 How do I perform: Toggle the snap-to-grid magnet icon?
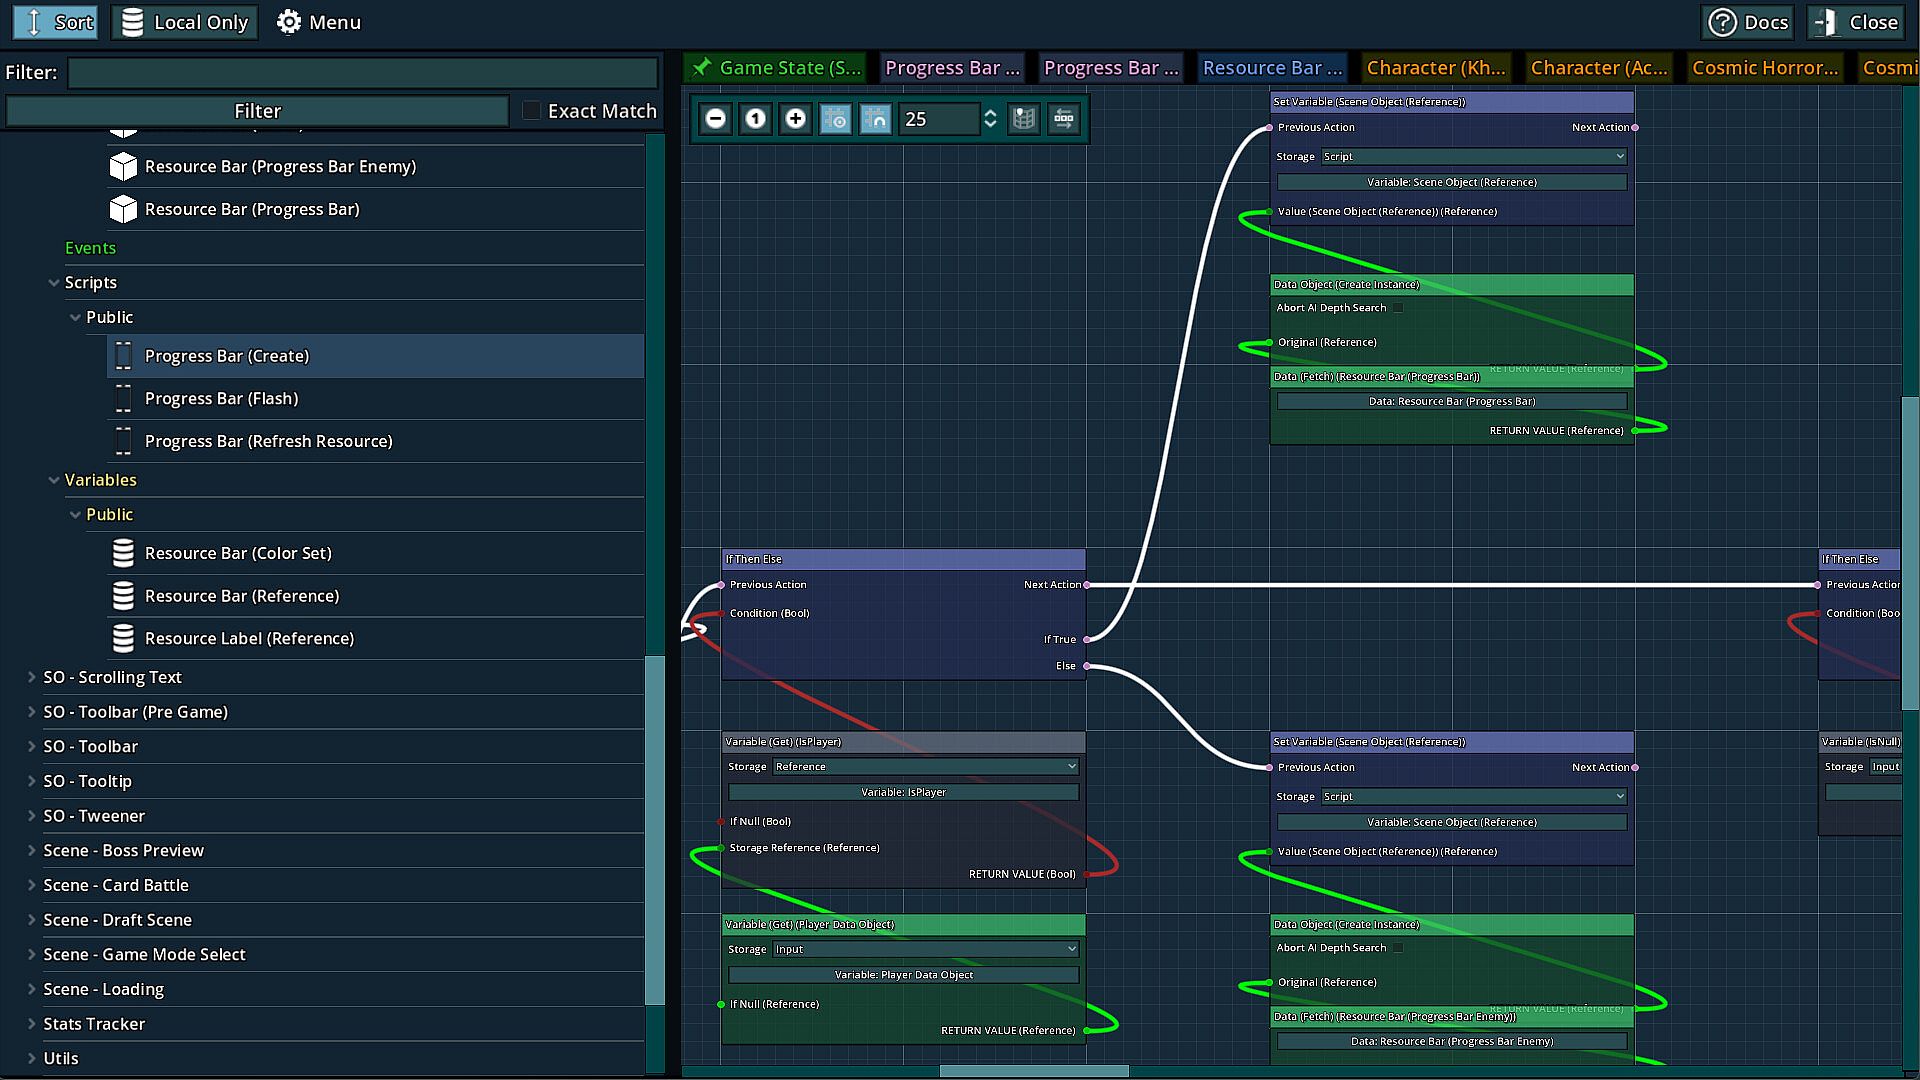875,119
